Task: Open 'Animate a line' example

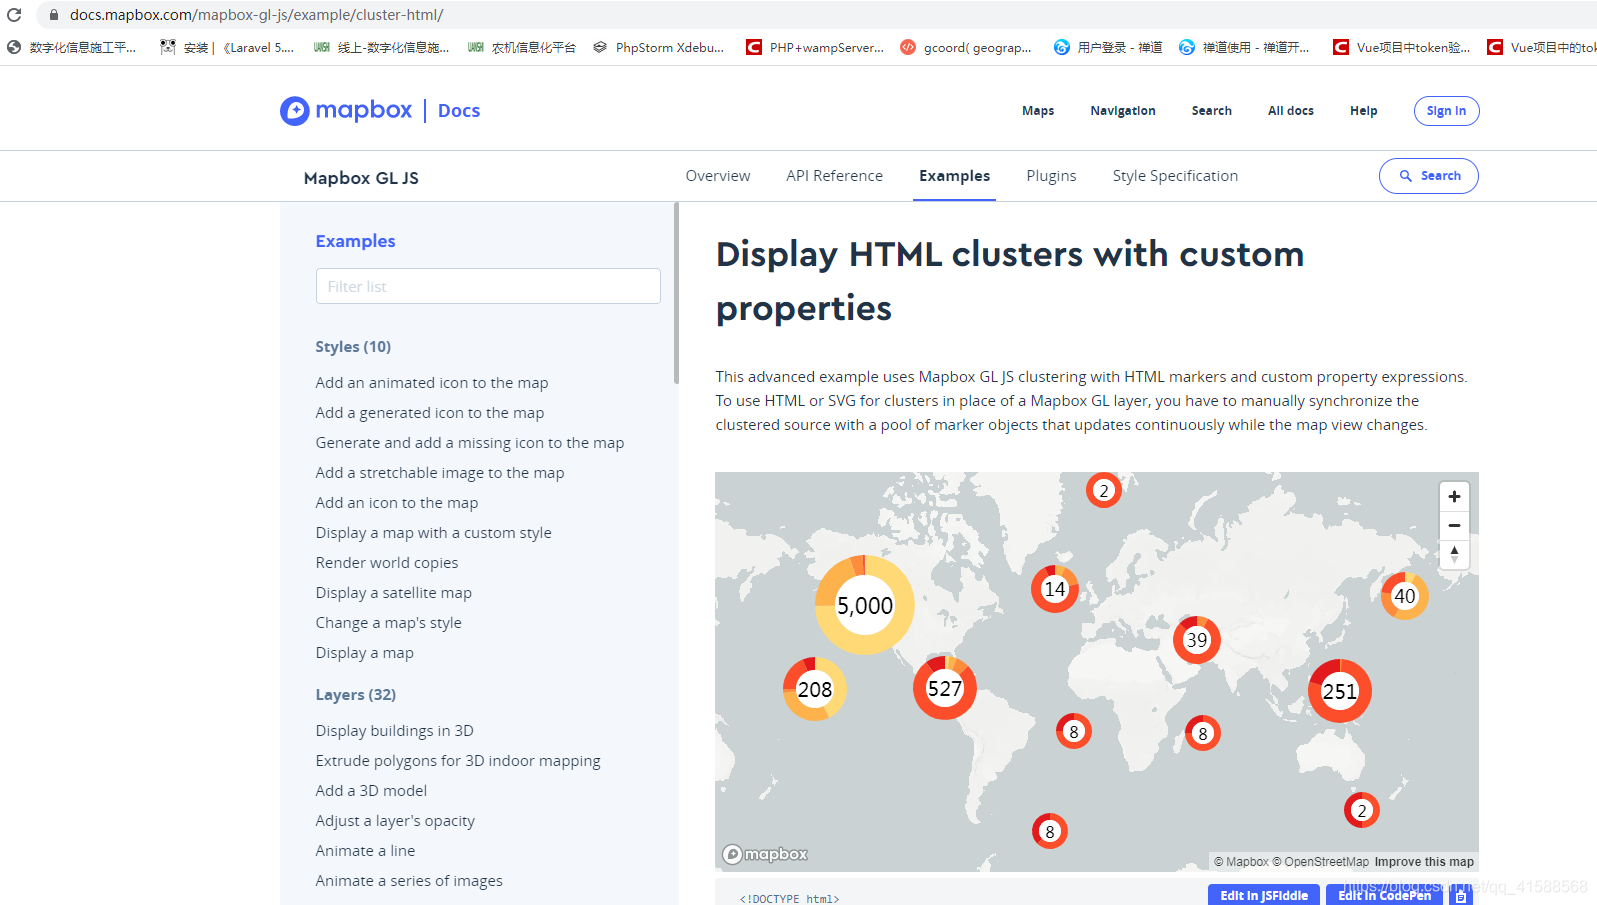Action: [365, 850]
